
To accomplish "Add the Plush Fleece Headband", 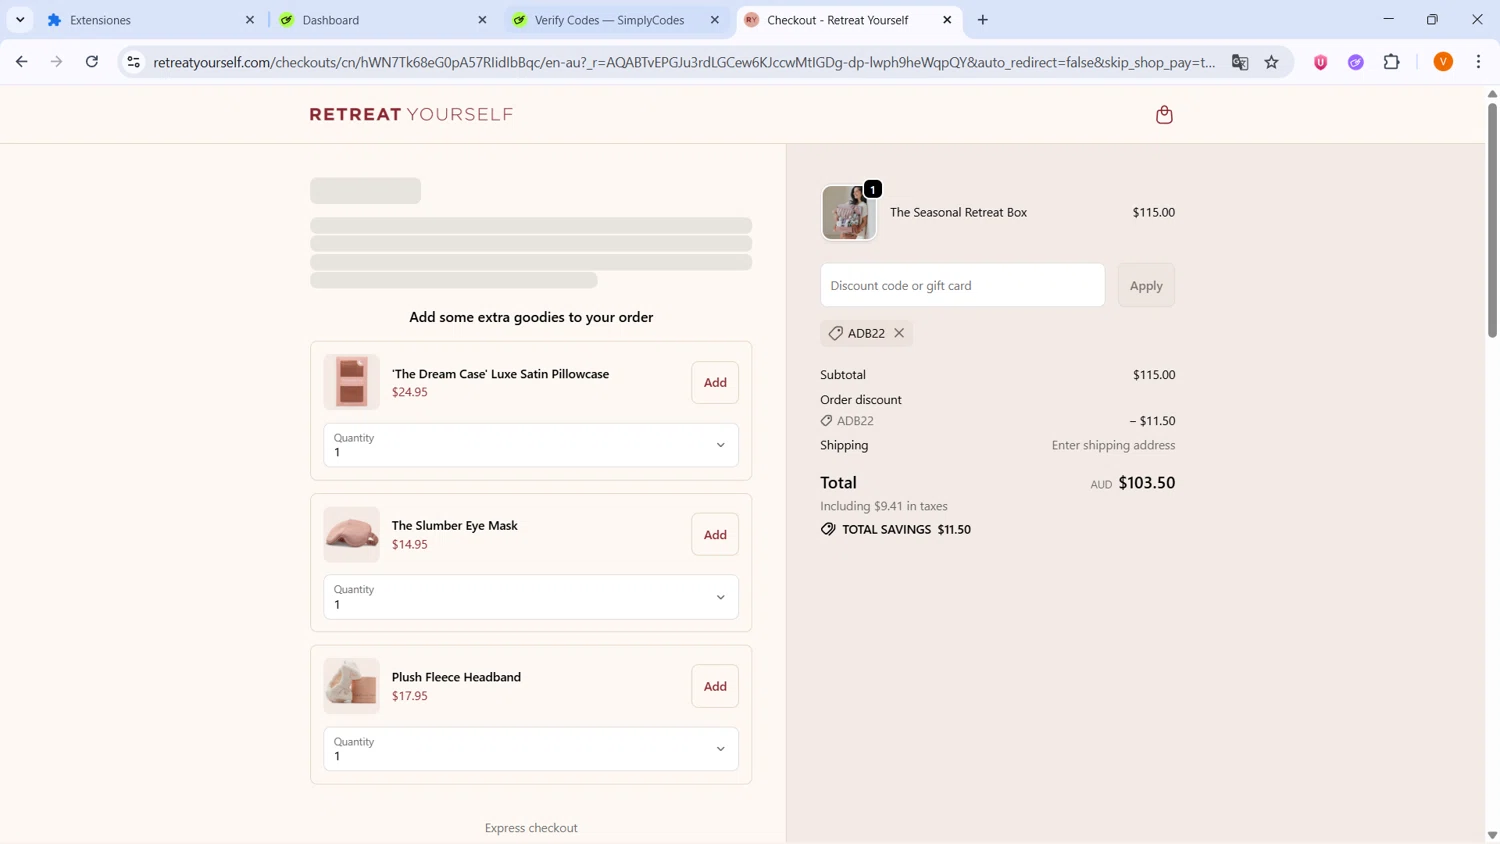I will (715, 687).
